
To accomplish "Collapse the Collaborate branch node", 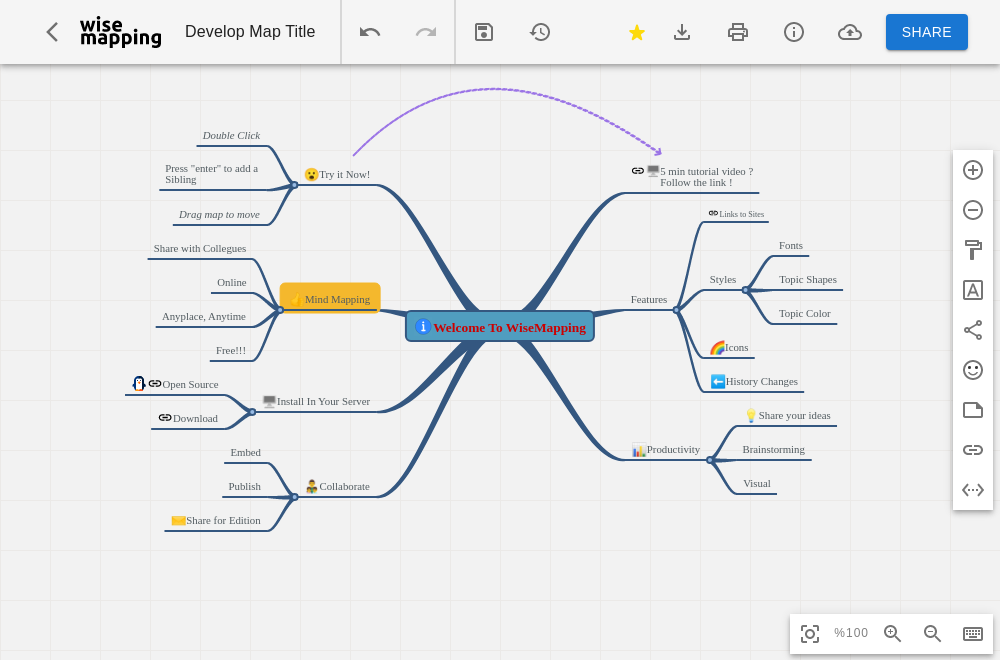I will (x=295, y=497).
